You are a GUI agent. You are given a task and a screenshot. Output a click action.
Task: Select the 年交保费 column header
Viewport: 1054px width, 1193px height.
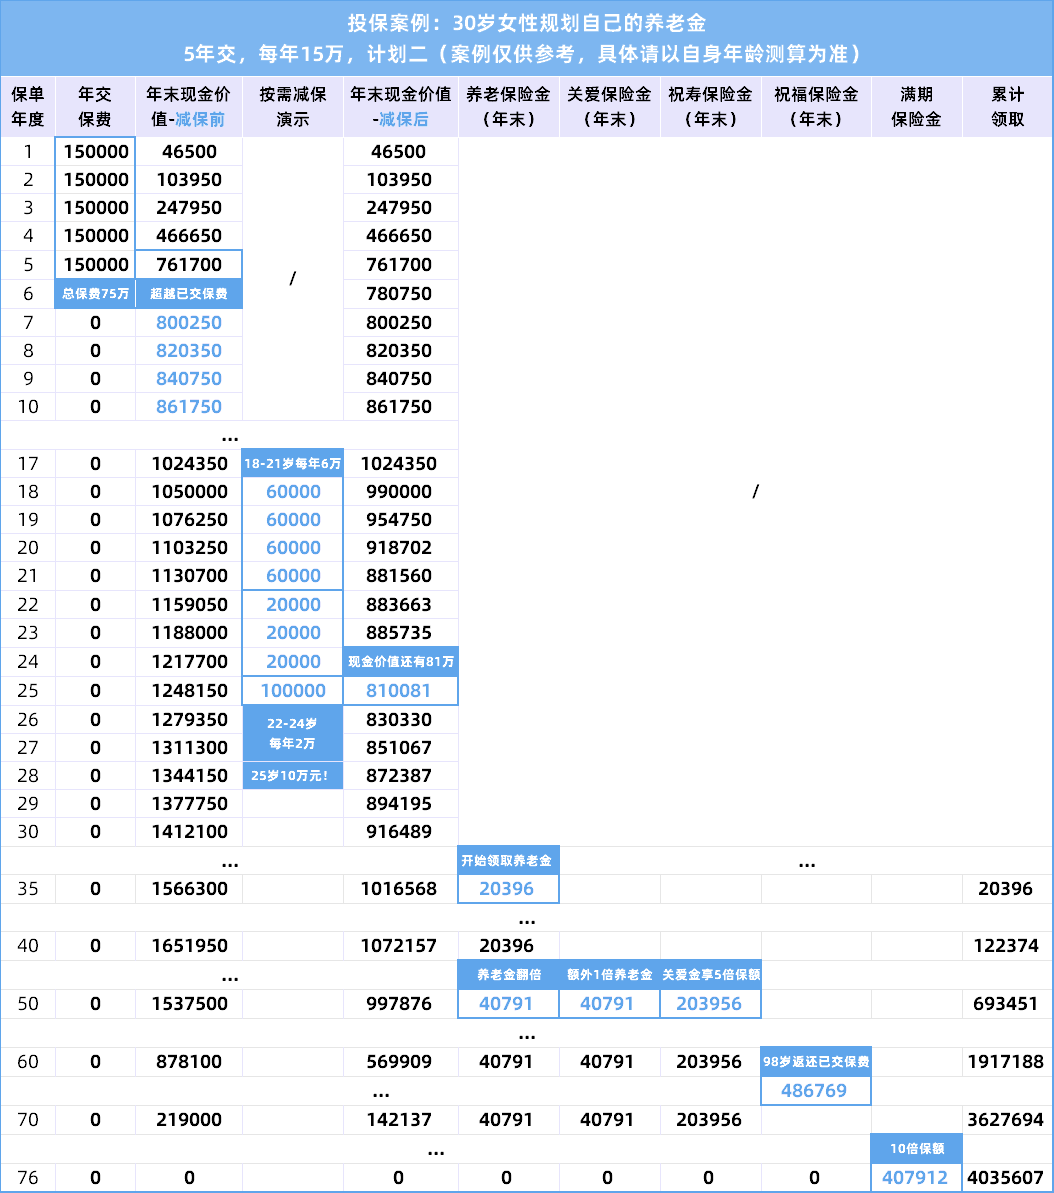pos(95,106)
